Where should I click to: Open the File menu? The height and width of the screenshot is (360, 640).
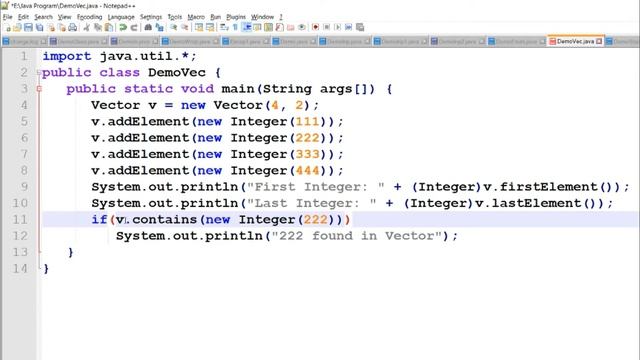coord(8,17)
